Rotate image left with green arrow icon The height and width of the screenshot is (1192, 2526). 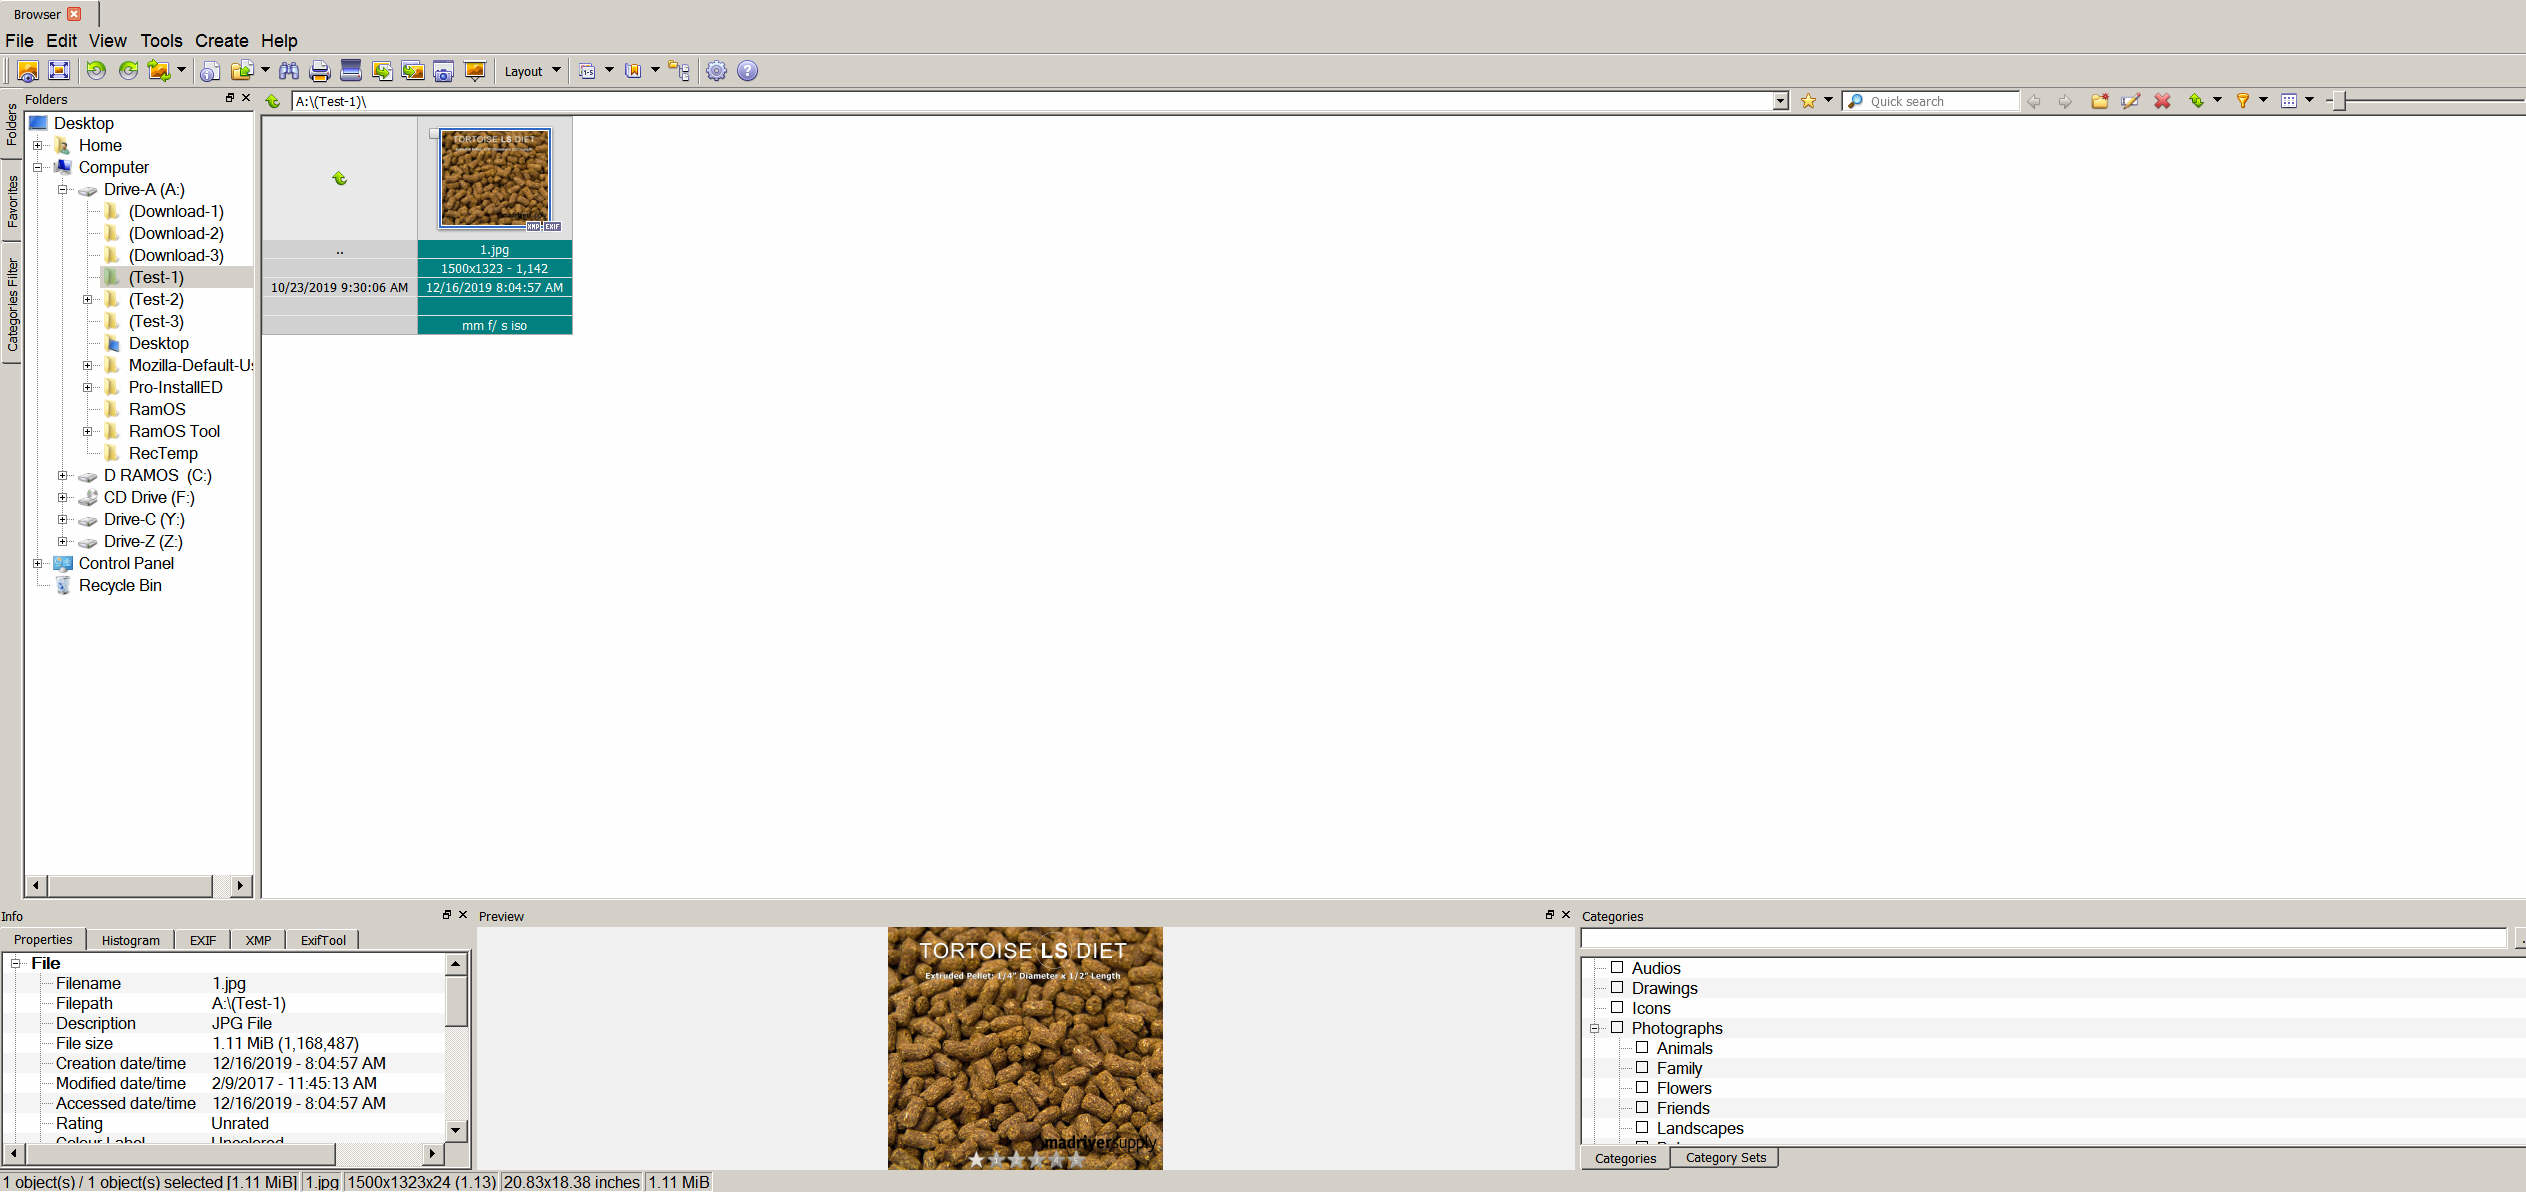tap(96, 71)
